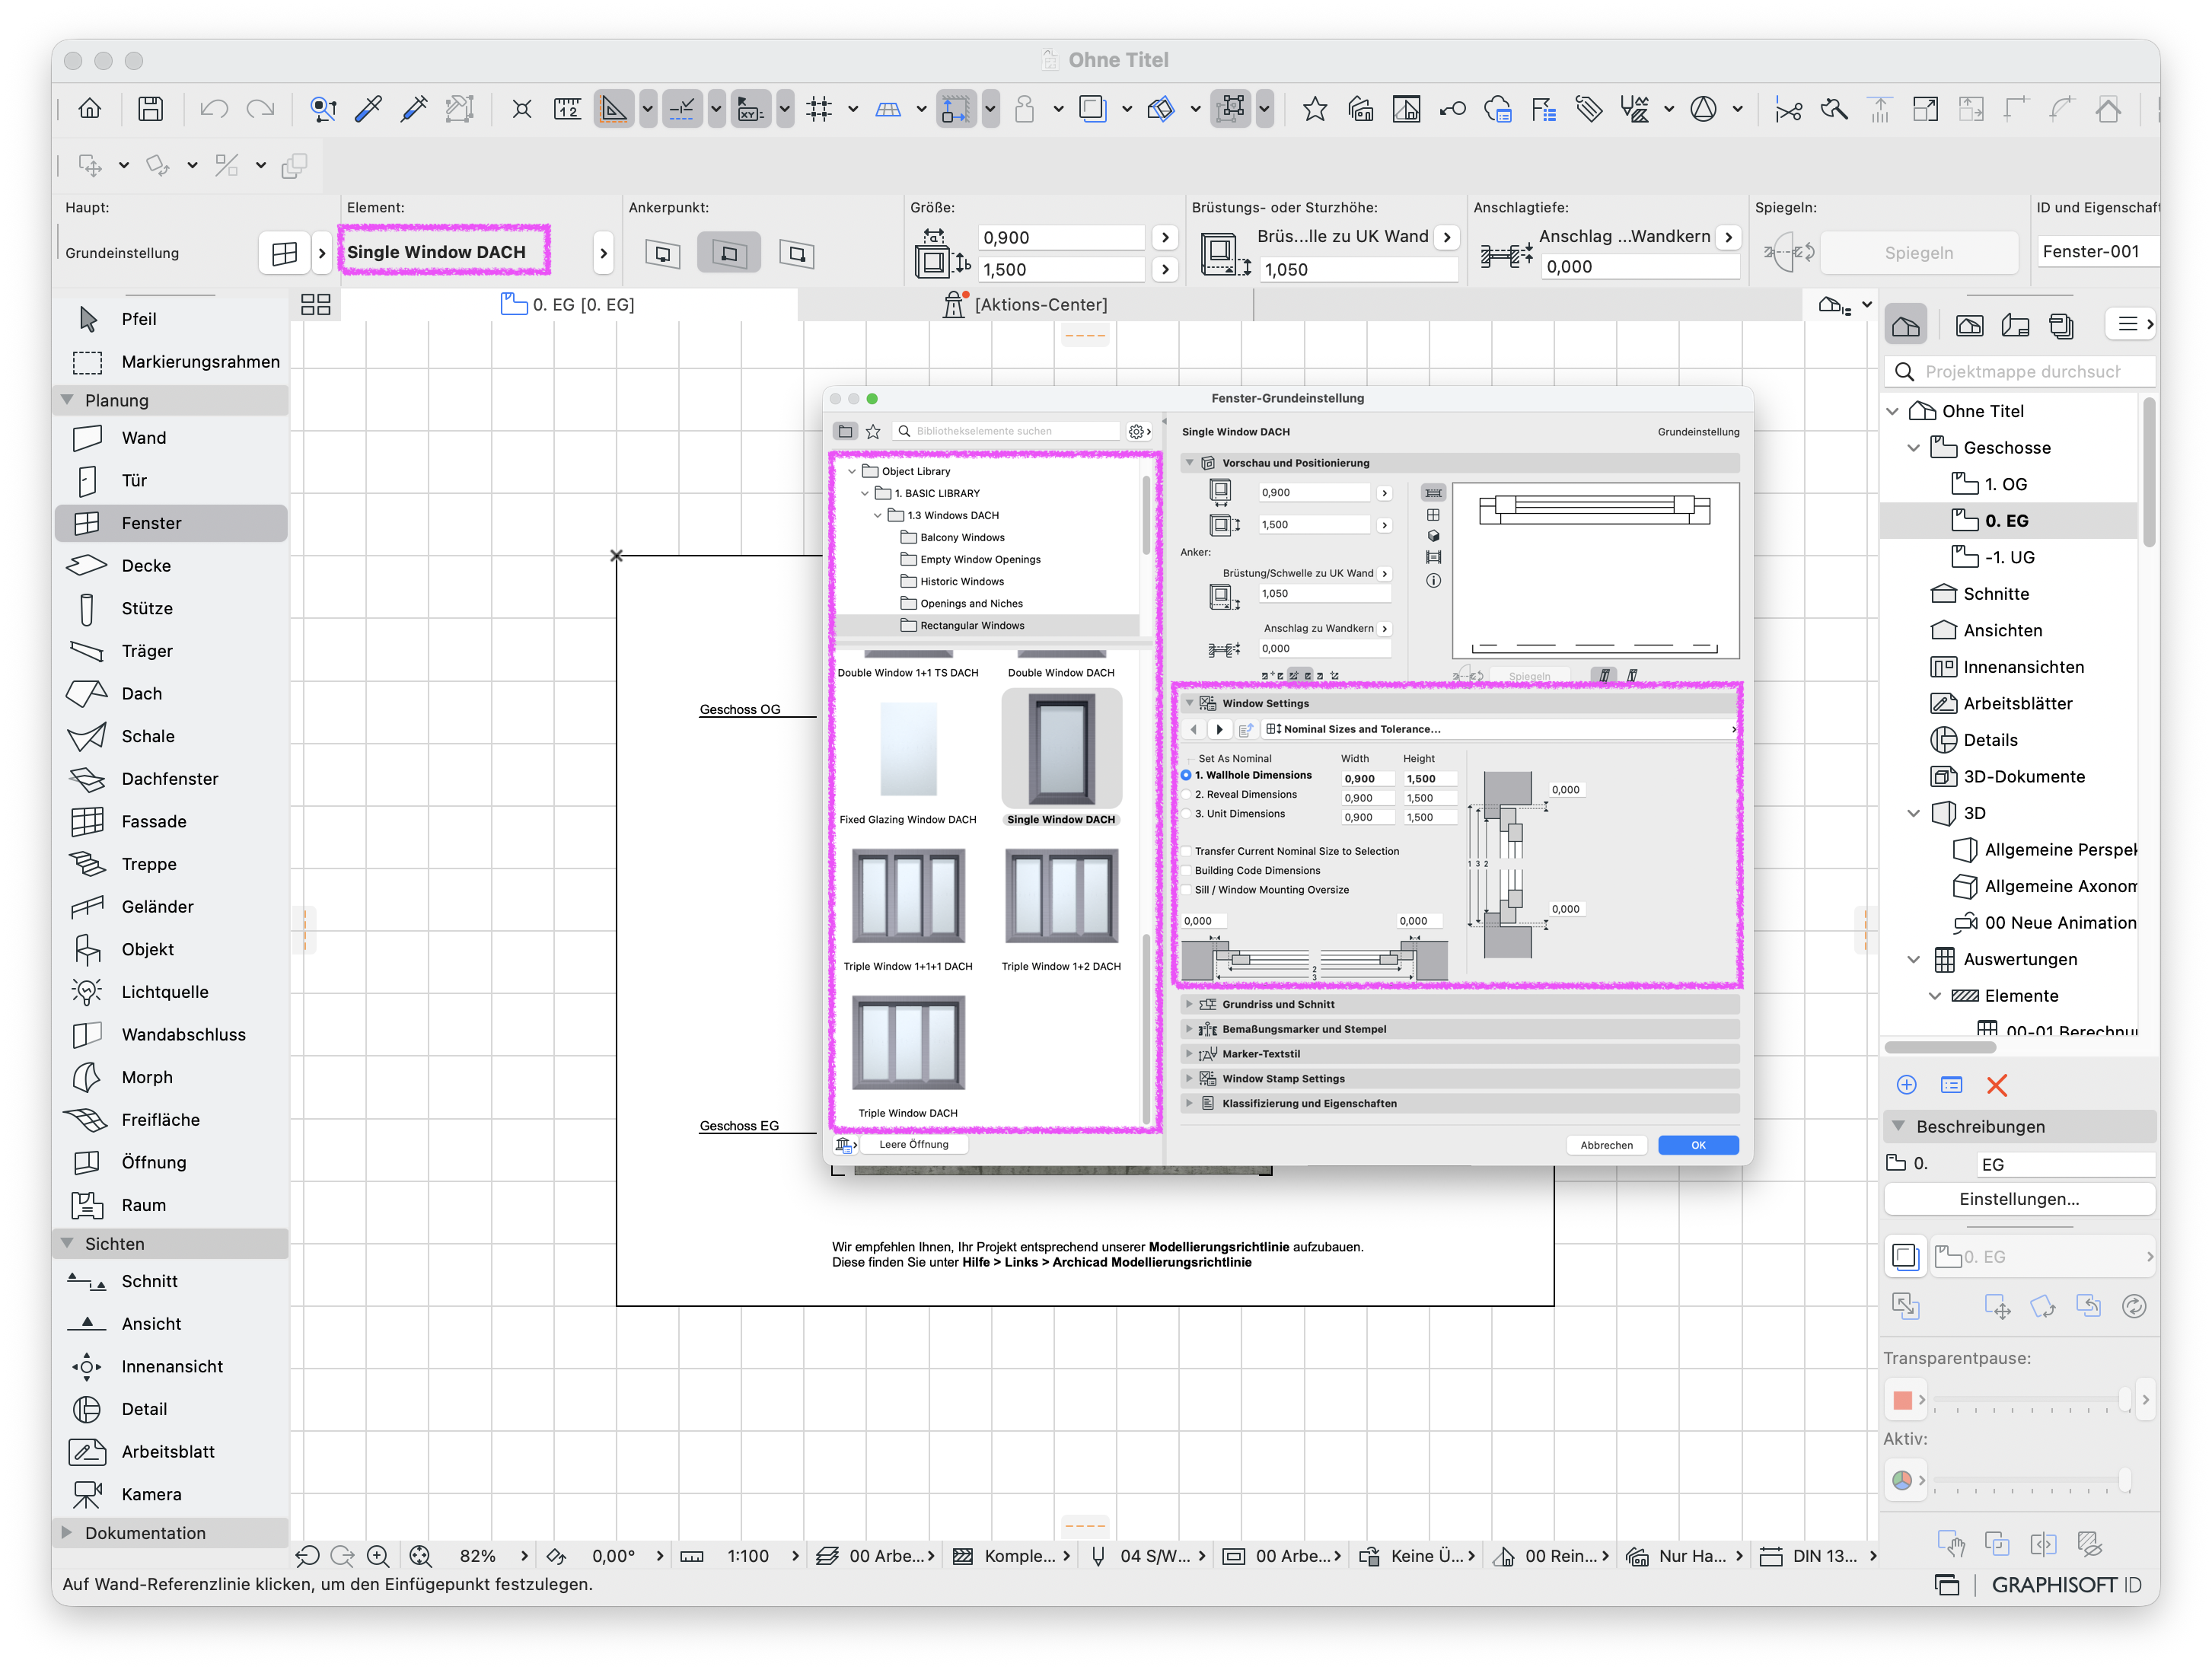Toggle the right anchor point button
2212x1670 pixels.
pos(796,254)
